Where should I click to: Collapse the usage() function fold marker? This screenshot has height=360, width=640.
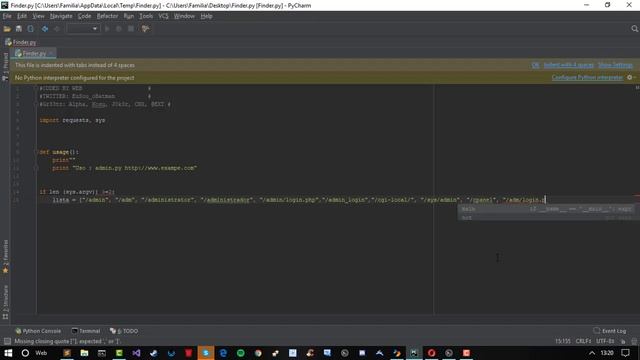[36, 152]
